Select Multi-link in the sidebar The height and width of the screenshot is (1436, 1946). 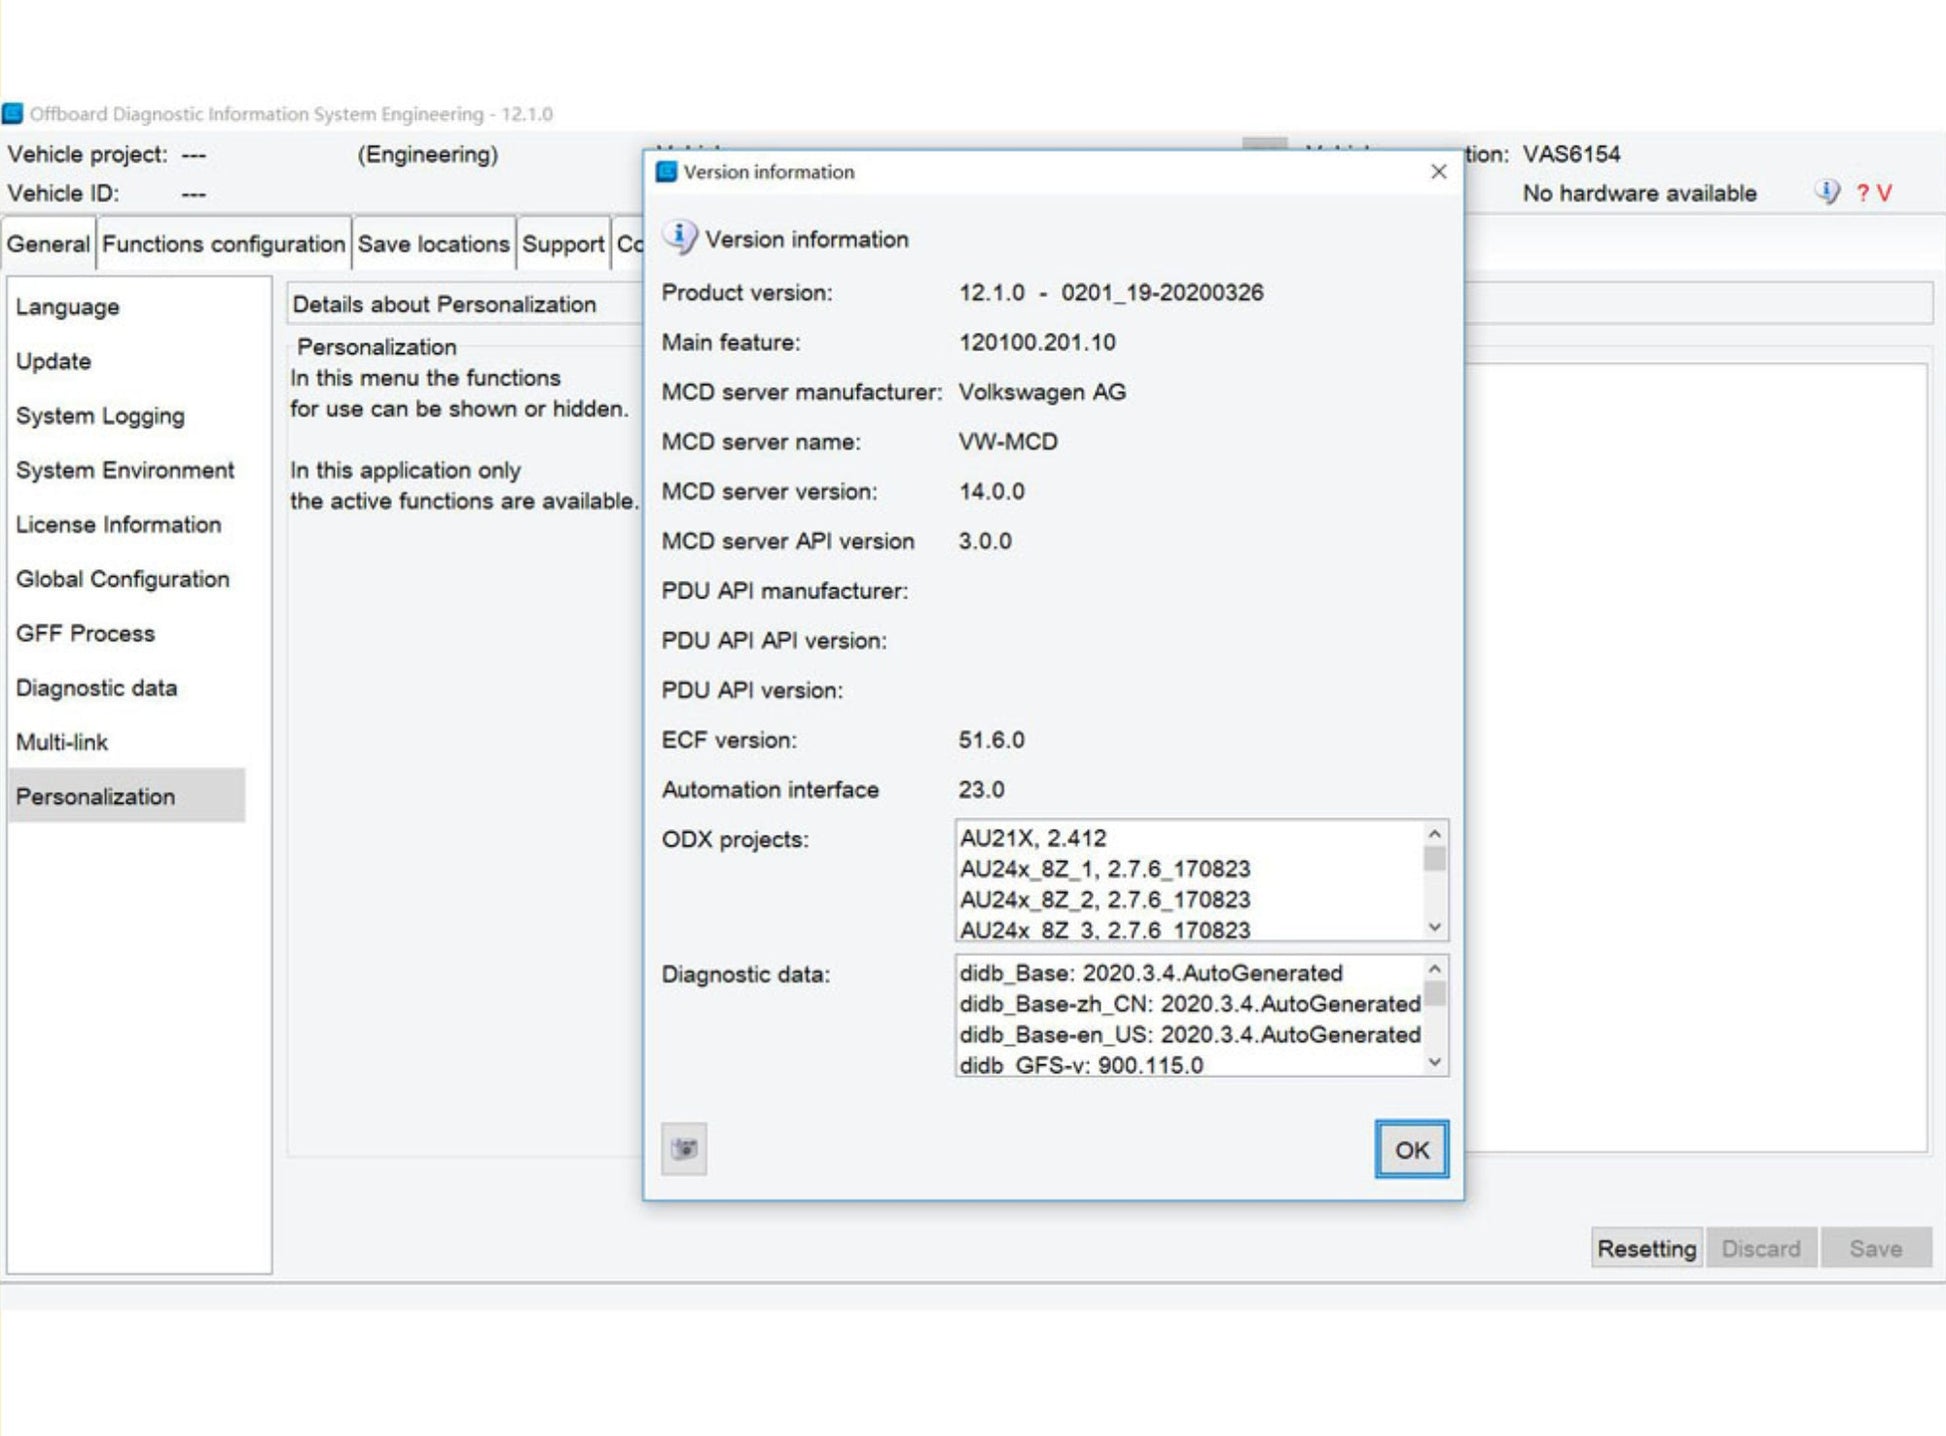(x=62, y=743)
